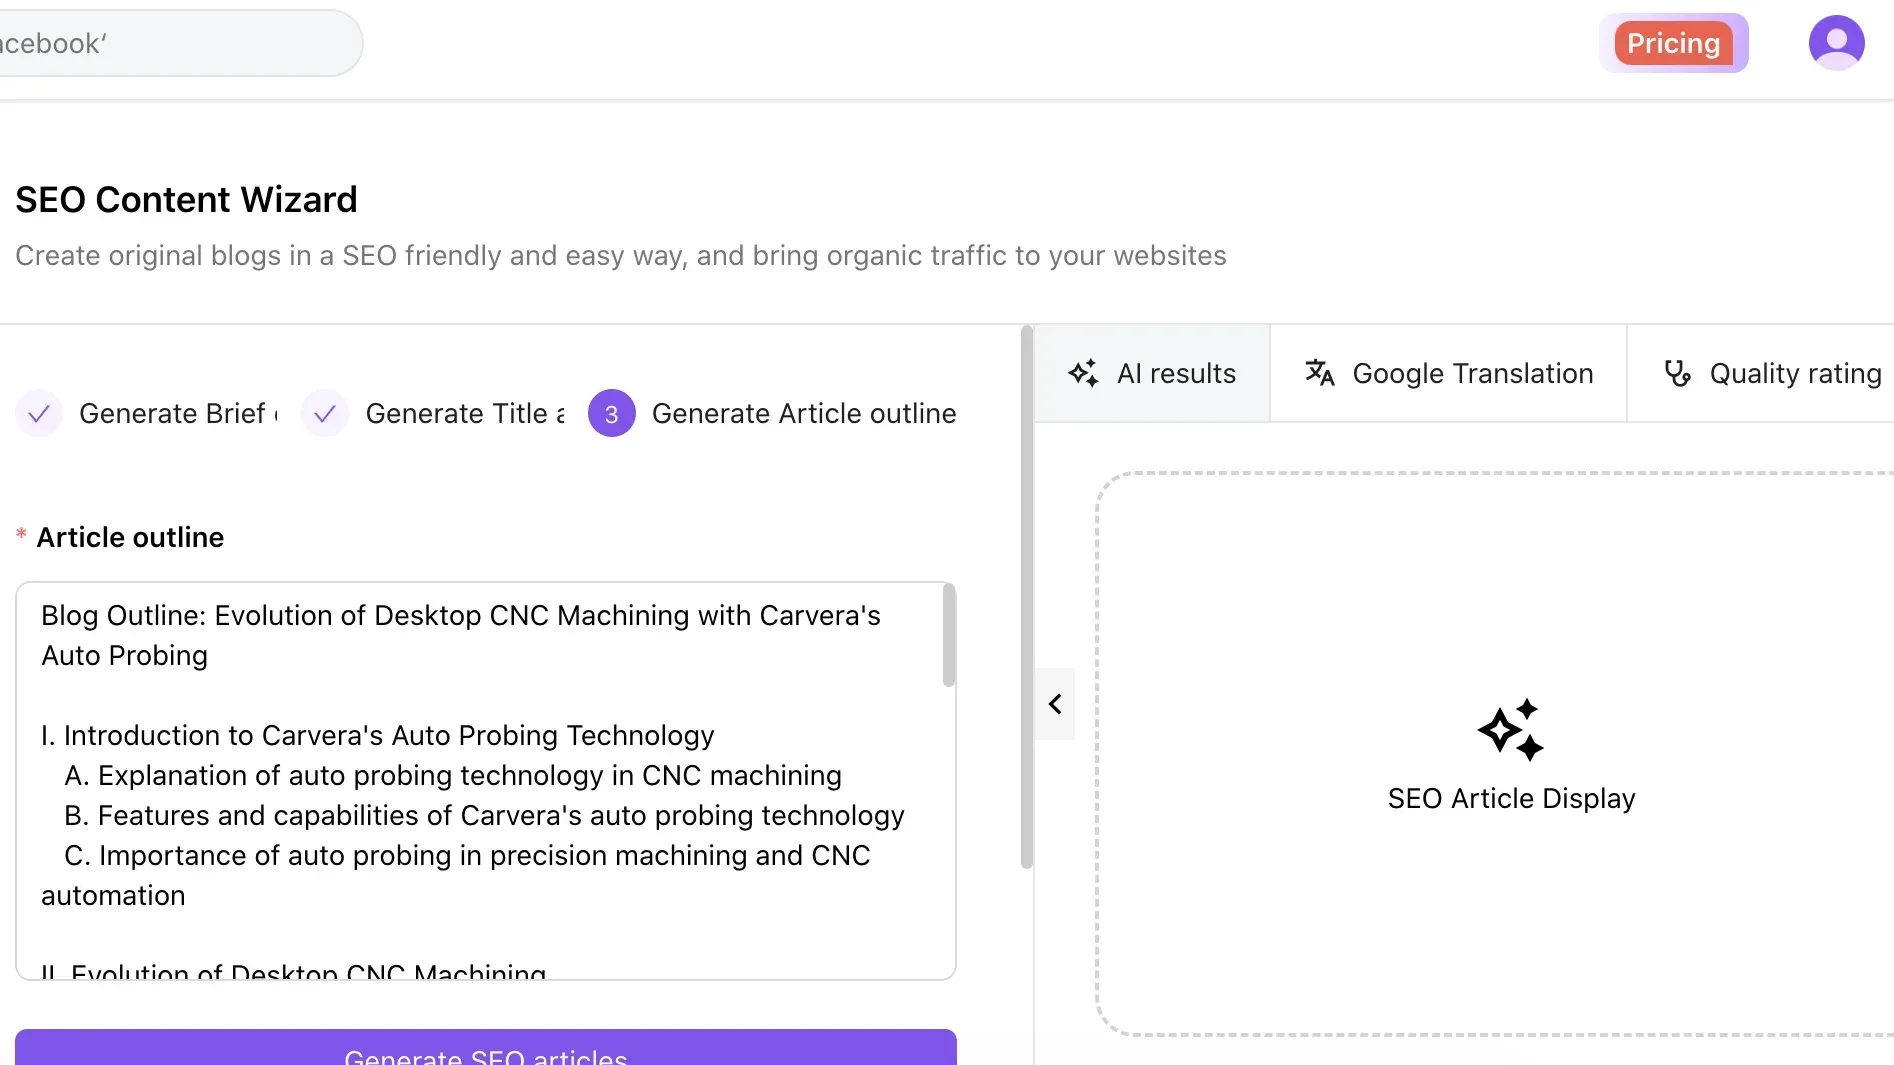Click the Generate Brief checkmark step
The width and height of the screenshot is (1894, 1065).
click(x=39, y=414)
